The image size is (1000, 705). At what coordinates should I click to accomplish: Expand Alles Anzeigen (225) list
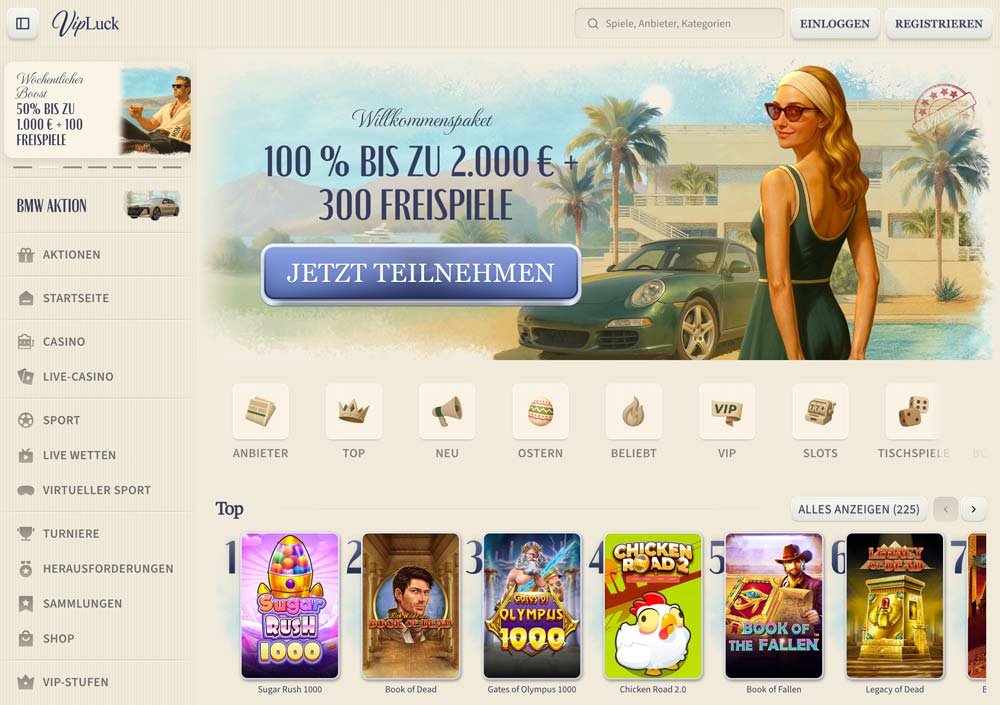point(858,509)
